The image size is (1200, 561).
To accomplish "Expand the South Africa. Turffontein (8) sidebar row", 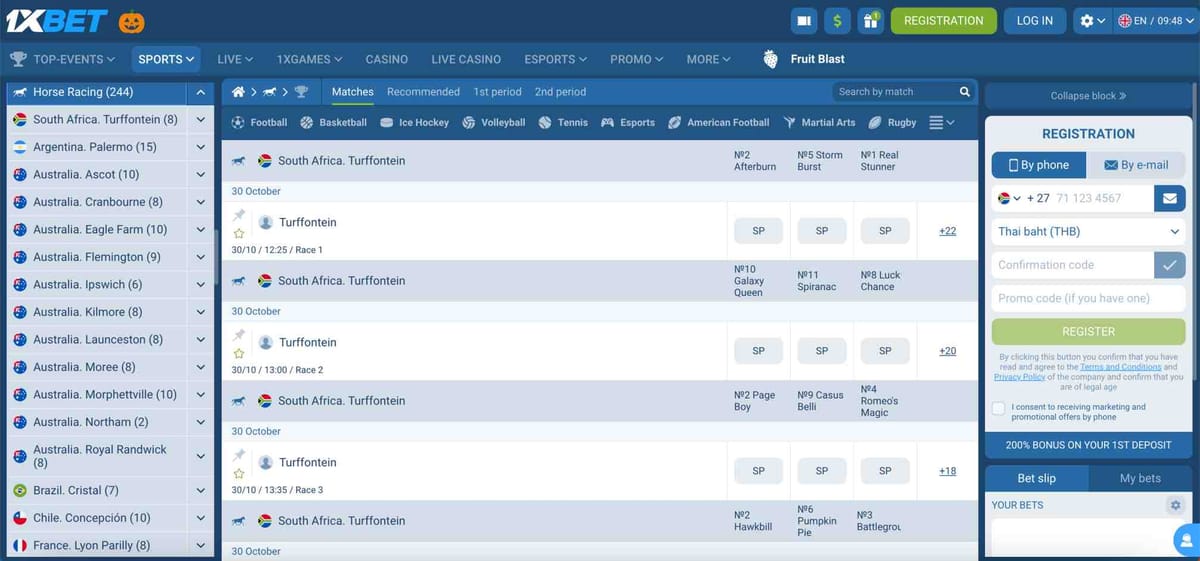I will (x=201, y=119).
